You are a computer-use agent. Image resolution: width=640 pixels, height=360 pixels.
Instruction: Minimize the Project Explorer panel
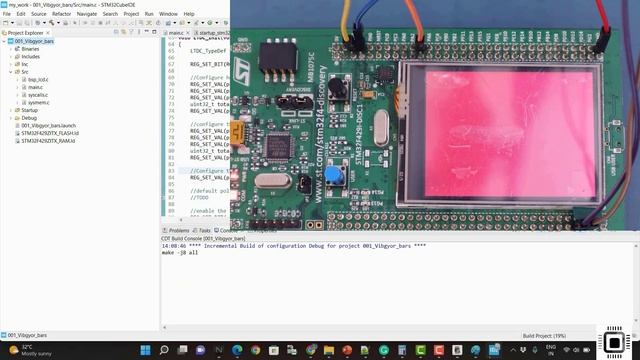point(147,31)
